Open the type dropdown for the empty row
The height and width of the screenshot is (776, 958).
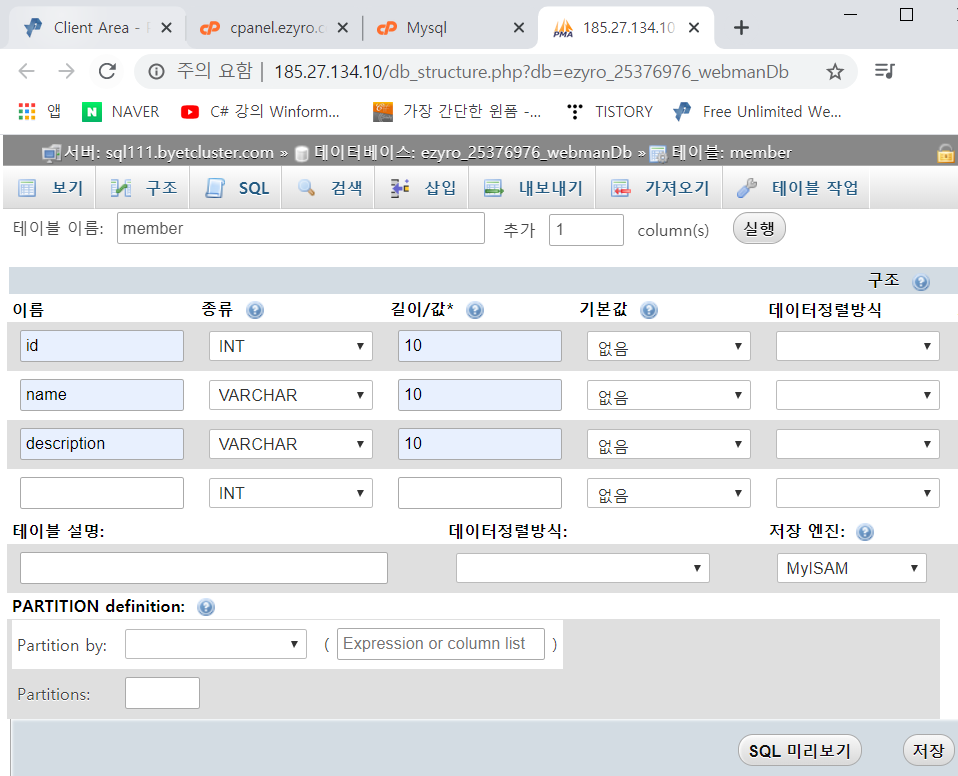[291, 492]
